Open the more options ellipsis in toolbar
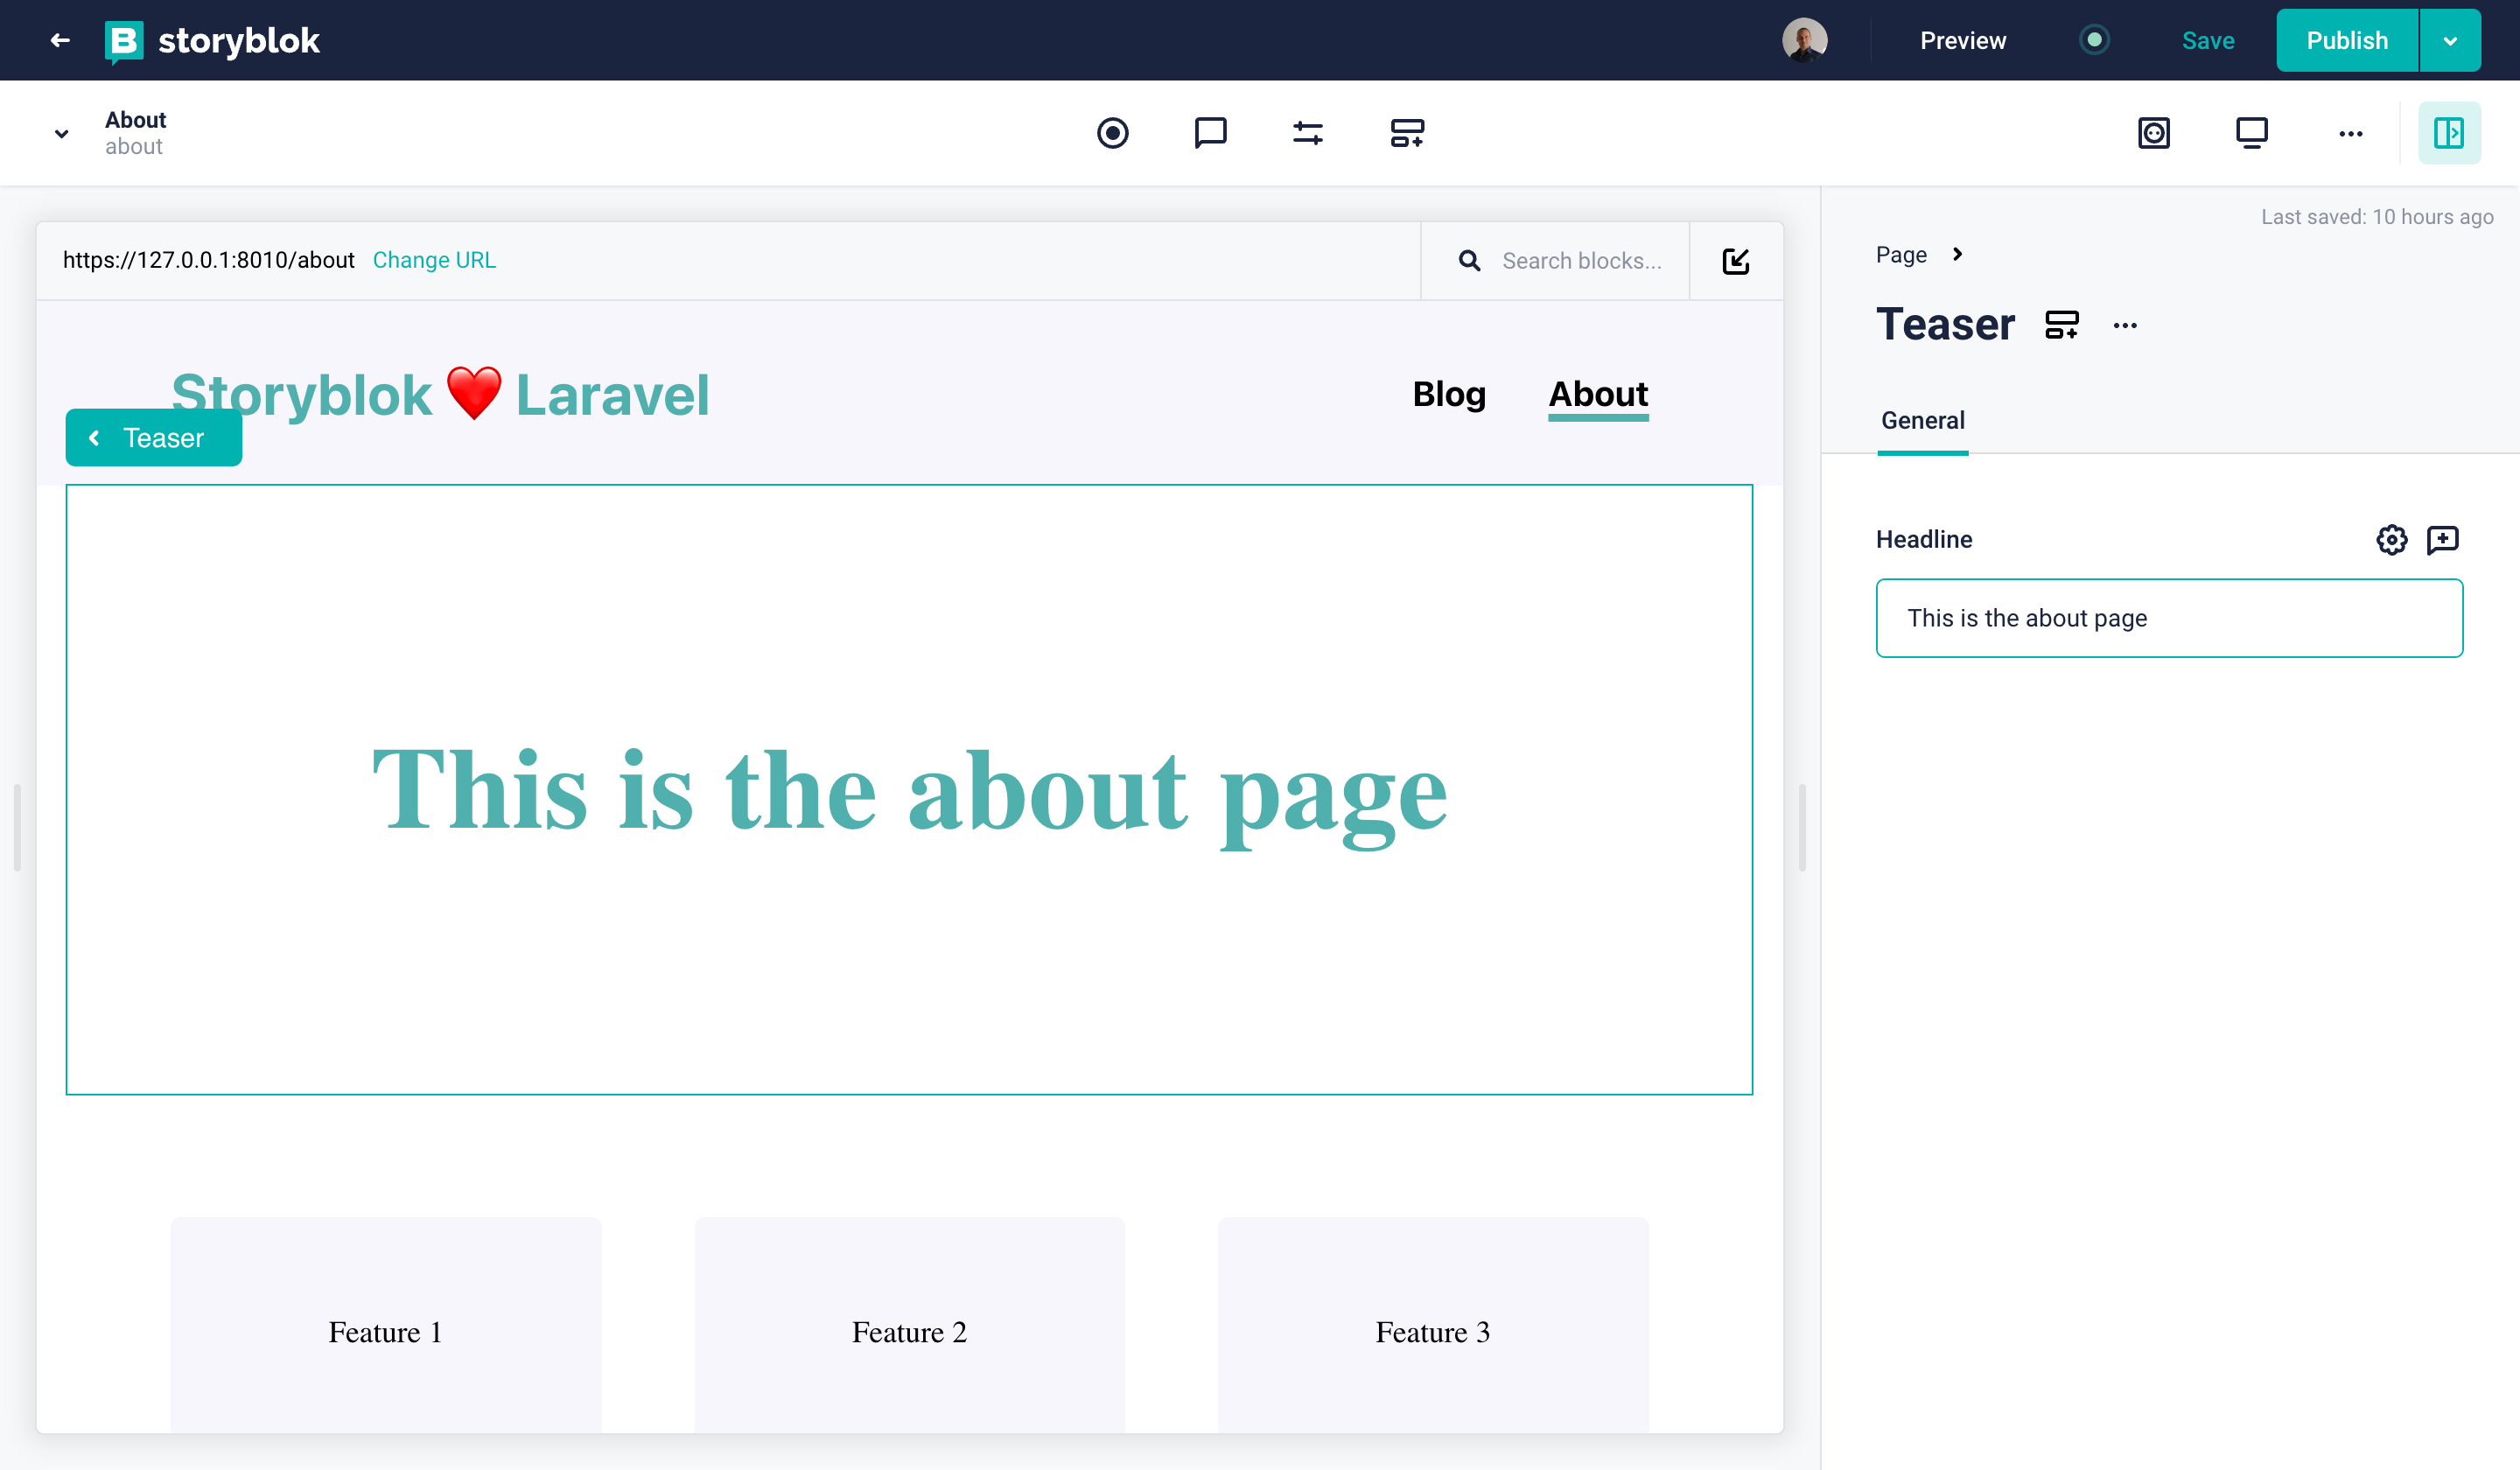Viewport: 2520px width, 1470px height. (x=2351, y=133)
